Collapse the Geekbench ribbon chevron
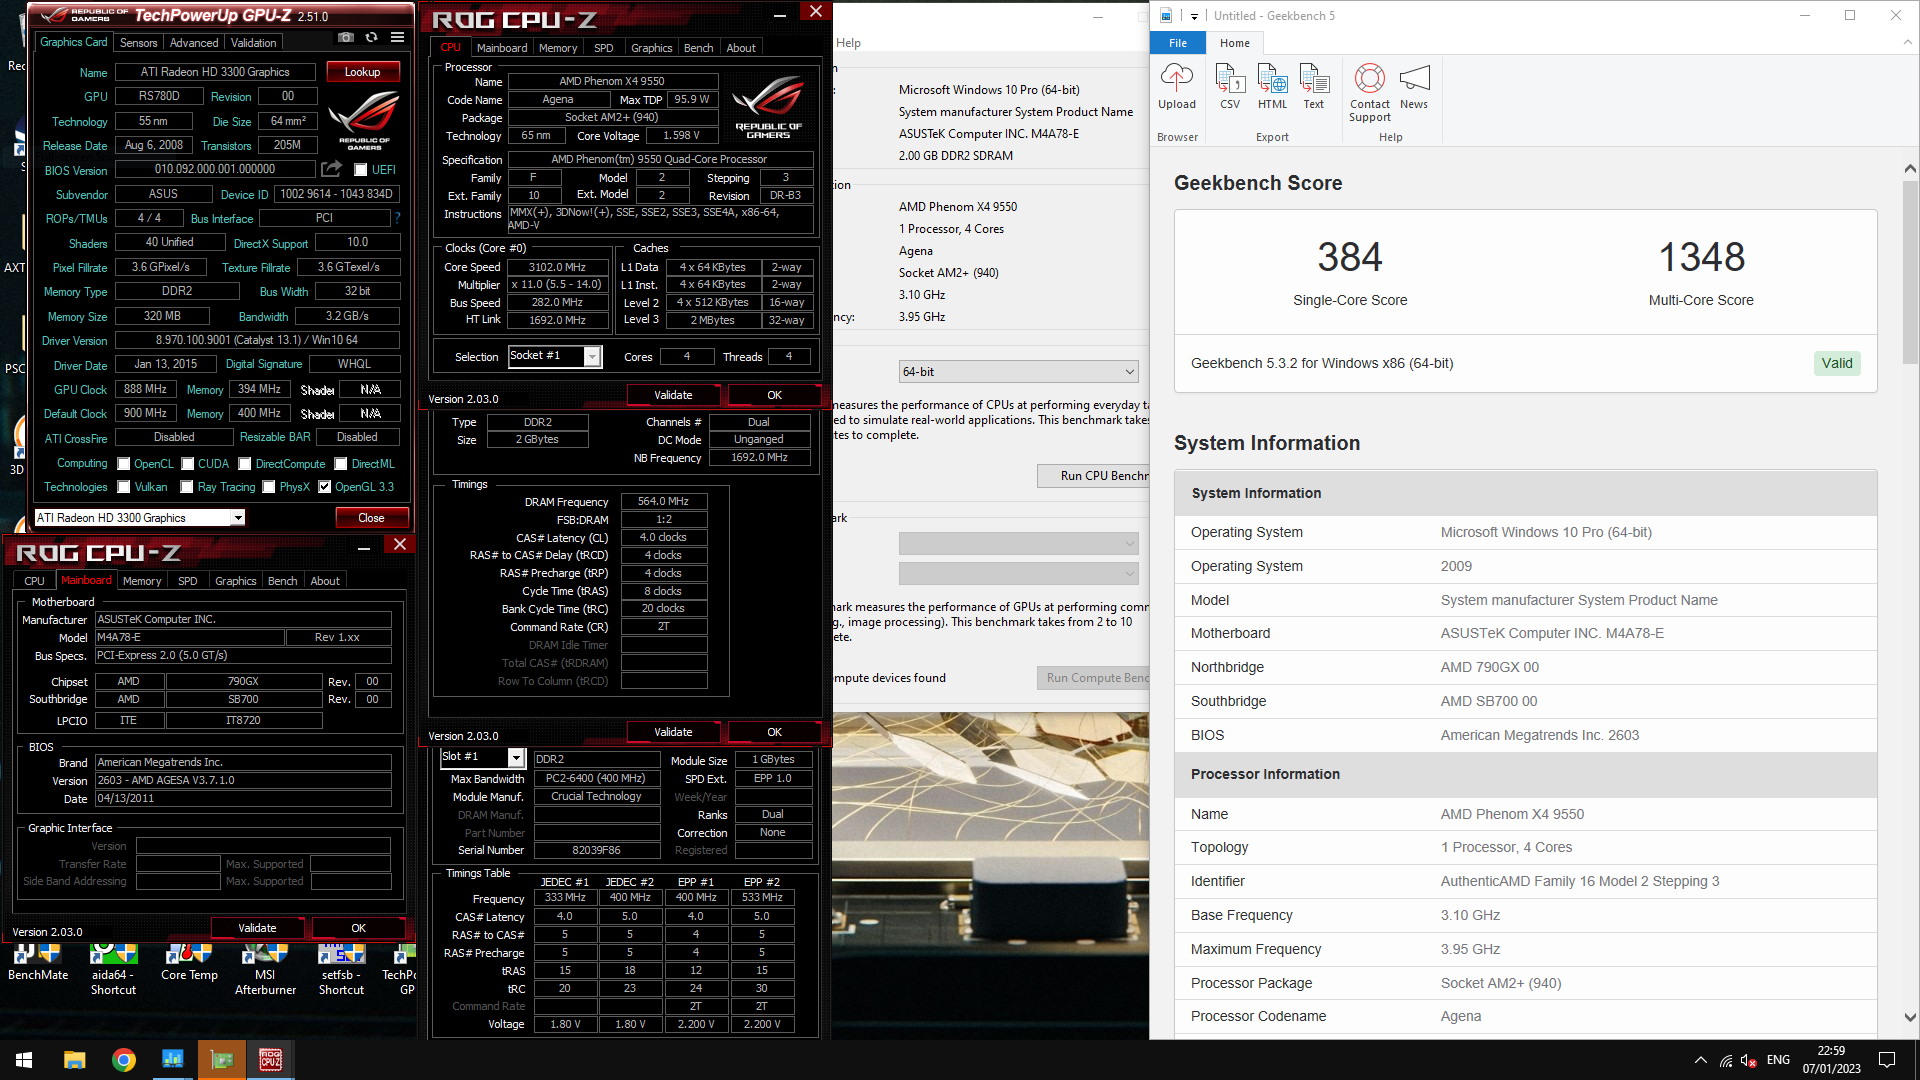Image resolution: width=1920 pixels, height=1080 pixels. tap(1907, 43)
